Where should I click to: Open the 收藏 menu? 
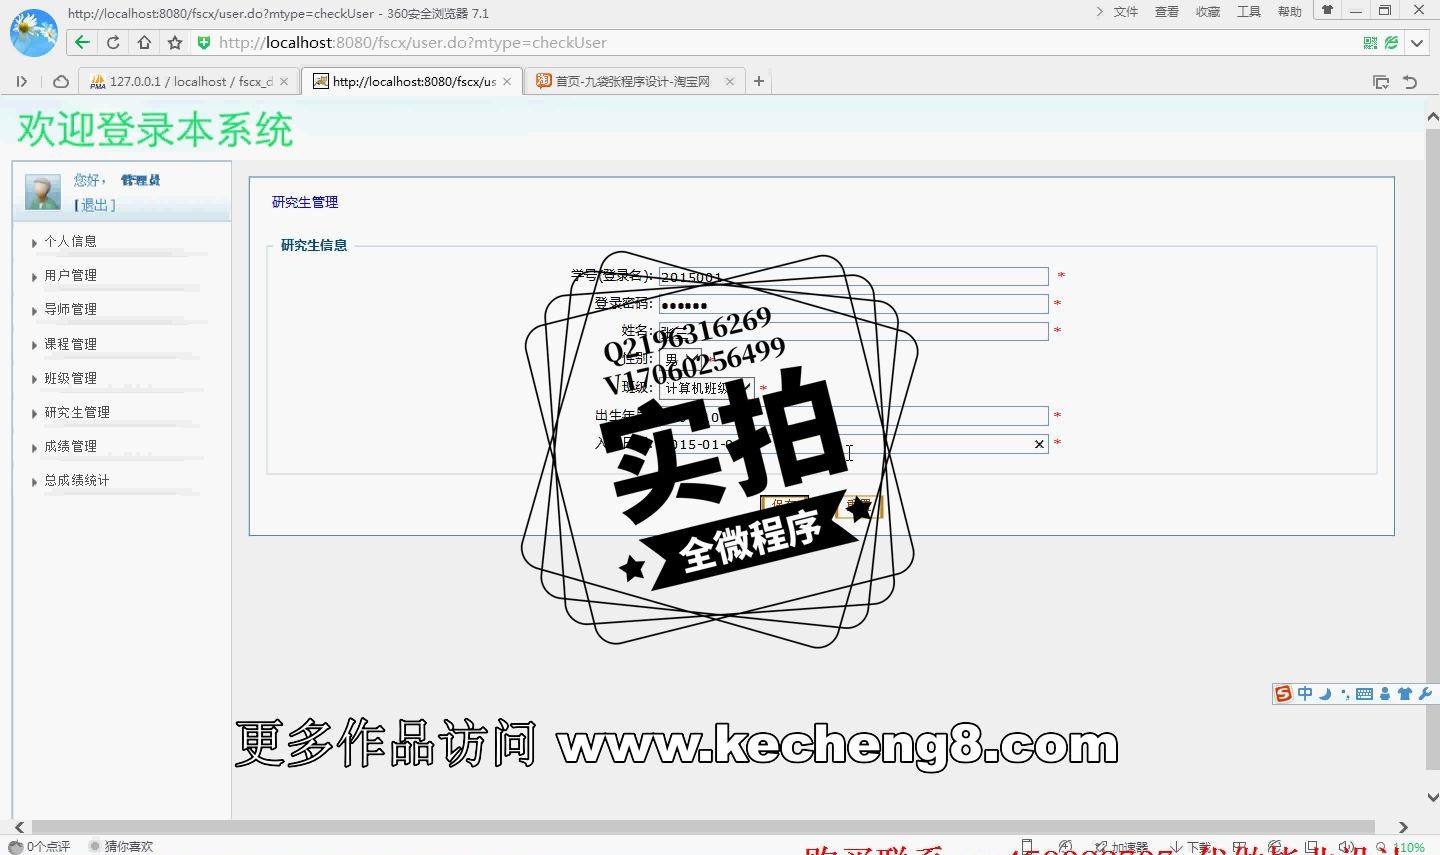[1208, 12]
